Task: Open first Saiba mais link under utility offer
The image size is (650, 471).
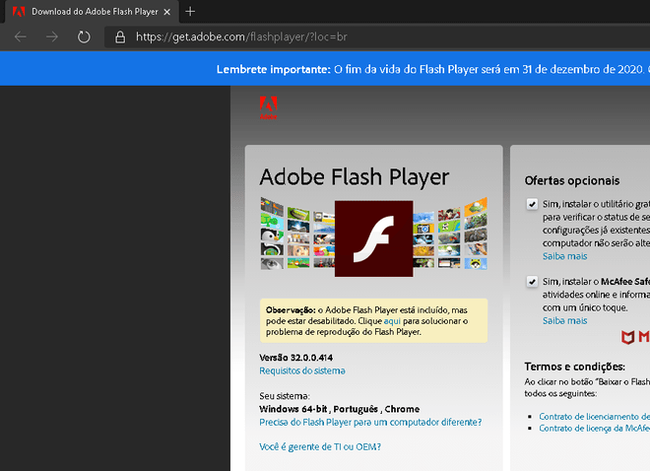Action: pyautogui.click(x=565, y=256)
